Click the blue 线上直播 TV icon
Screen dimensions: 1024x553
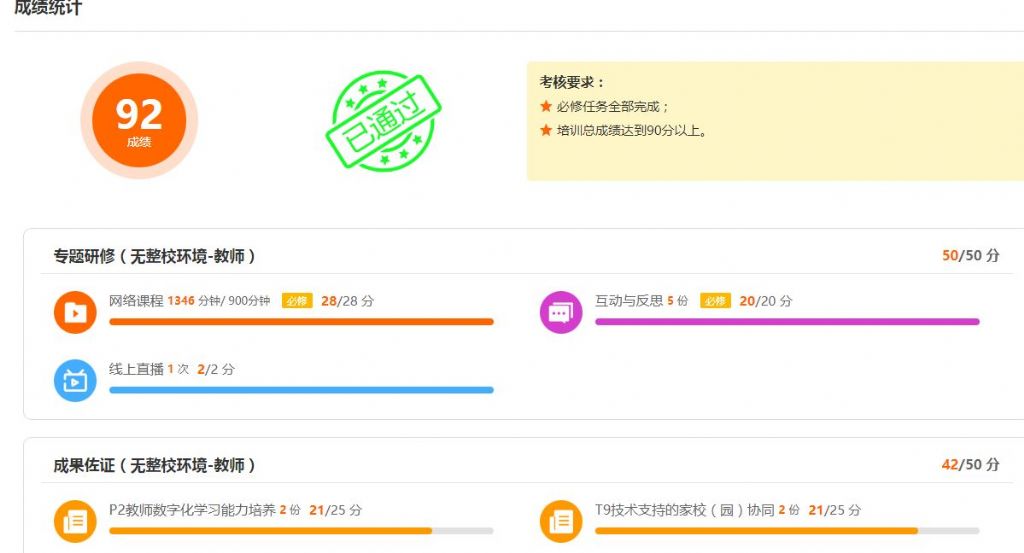point(75,381)
